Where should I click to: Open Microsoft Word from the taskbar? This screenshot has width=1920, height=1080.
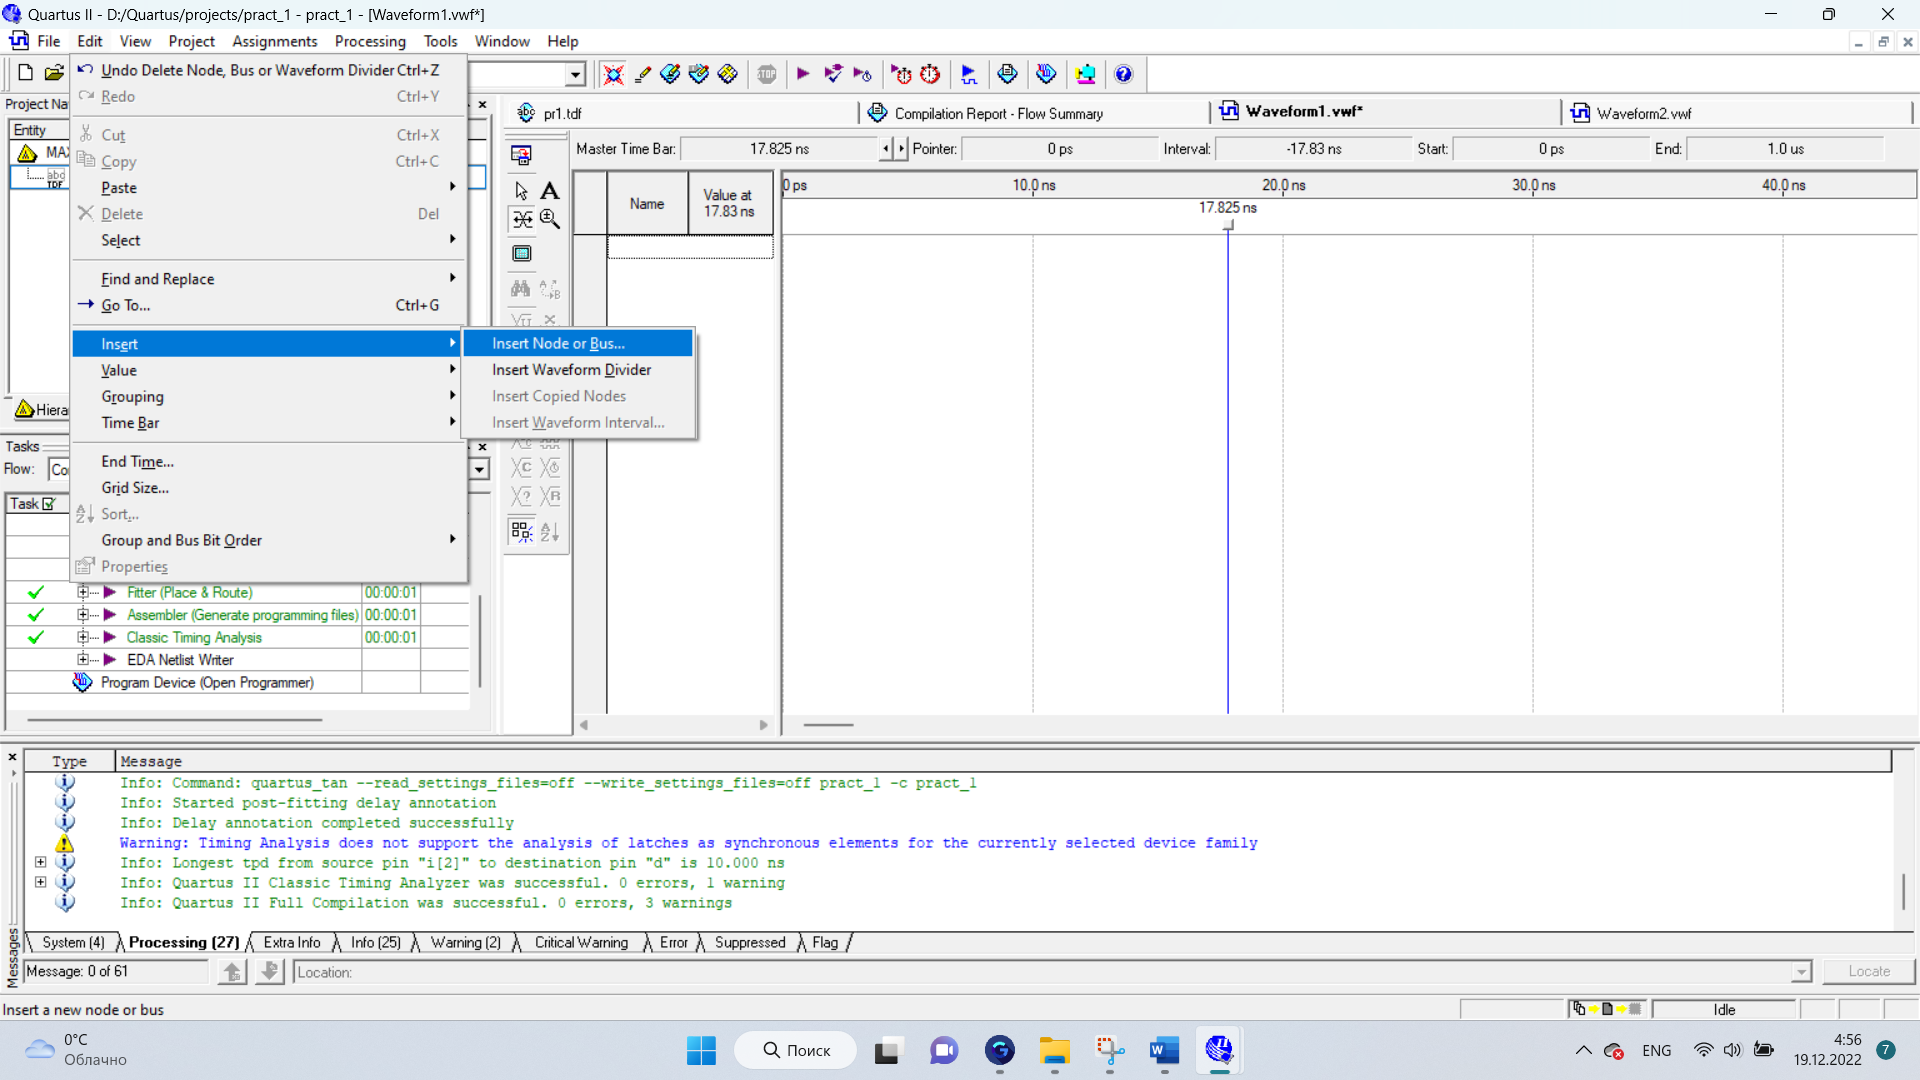(x=1164, y=1050)
